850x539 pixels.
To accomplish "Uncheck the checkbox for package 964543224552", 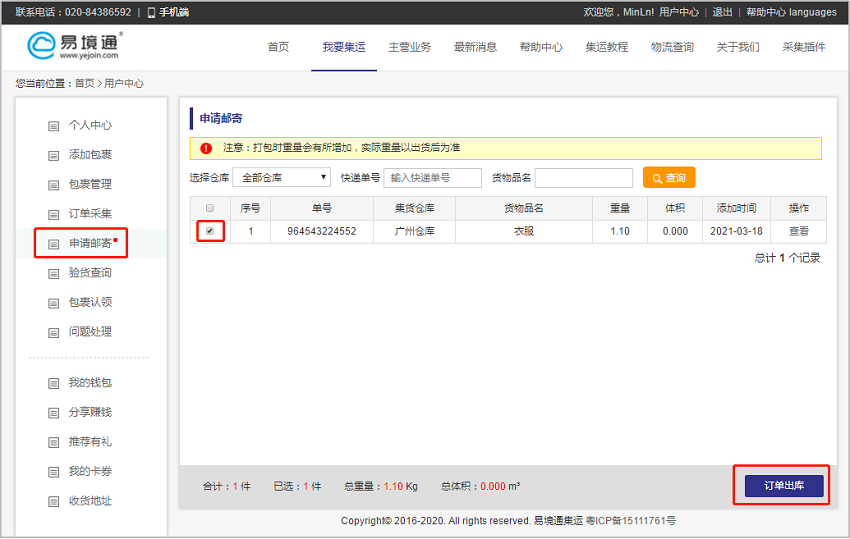I will click(x=210, y=231).
